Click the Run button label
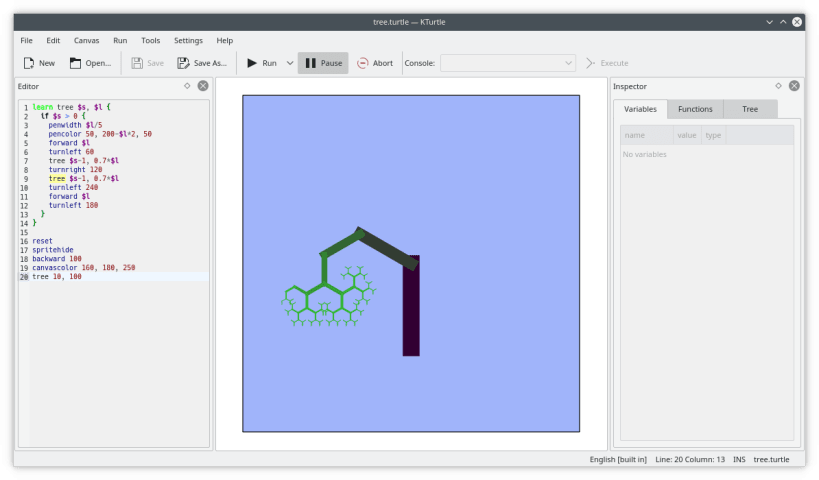This screenshot has width=819, height=480. pyautogui.click(x=270, y=63)
